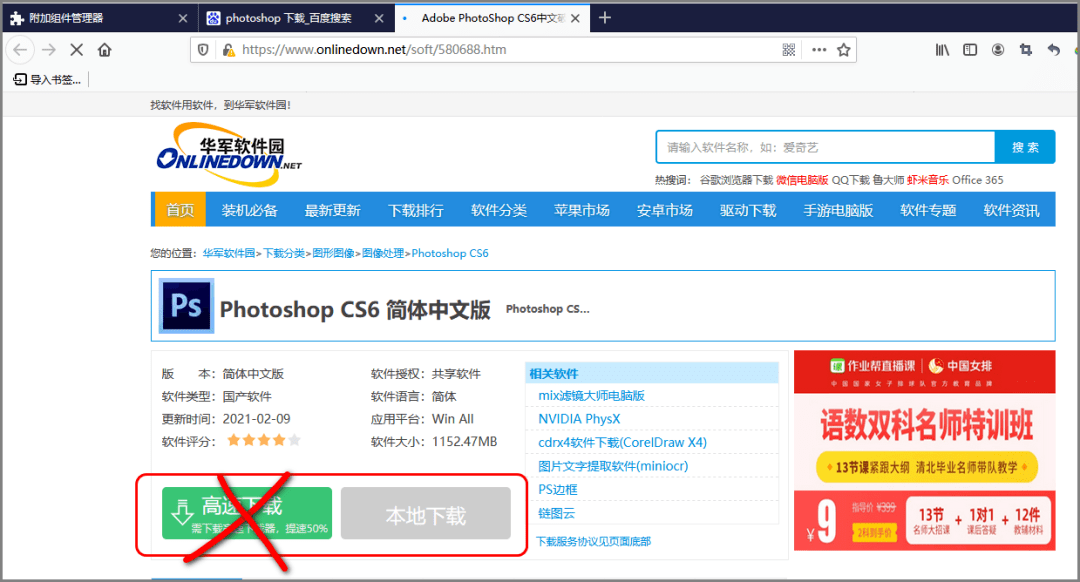Open hot search link 虾米音乐

coord(928,180)
